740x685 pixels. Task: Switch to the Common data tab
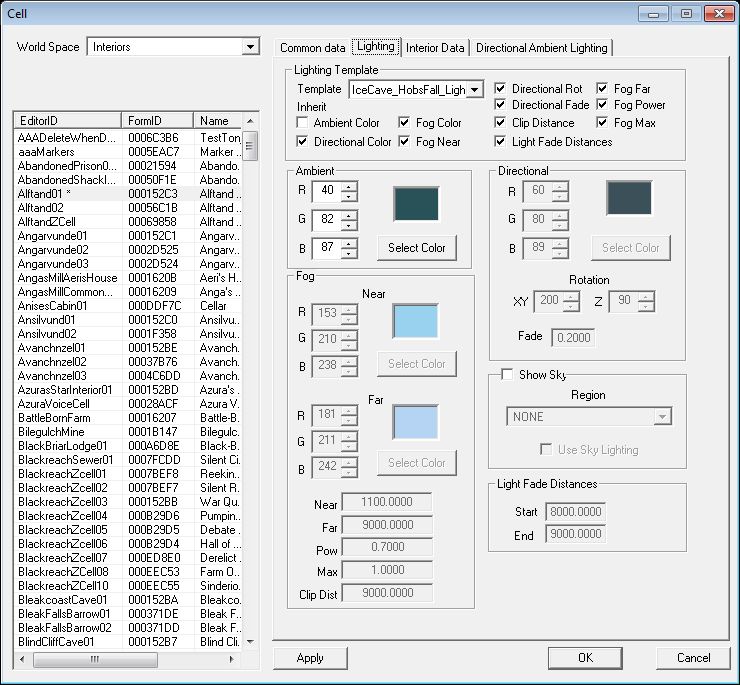point(312,48)
